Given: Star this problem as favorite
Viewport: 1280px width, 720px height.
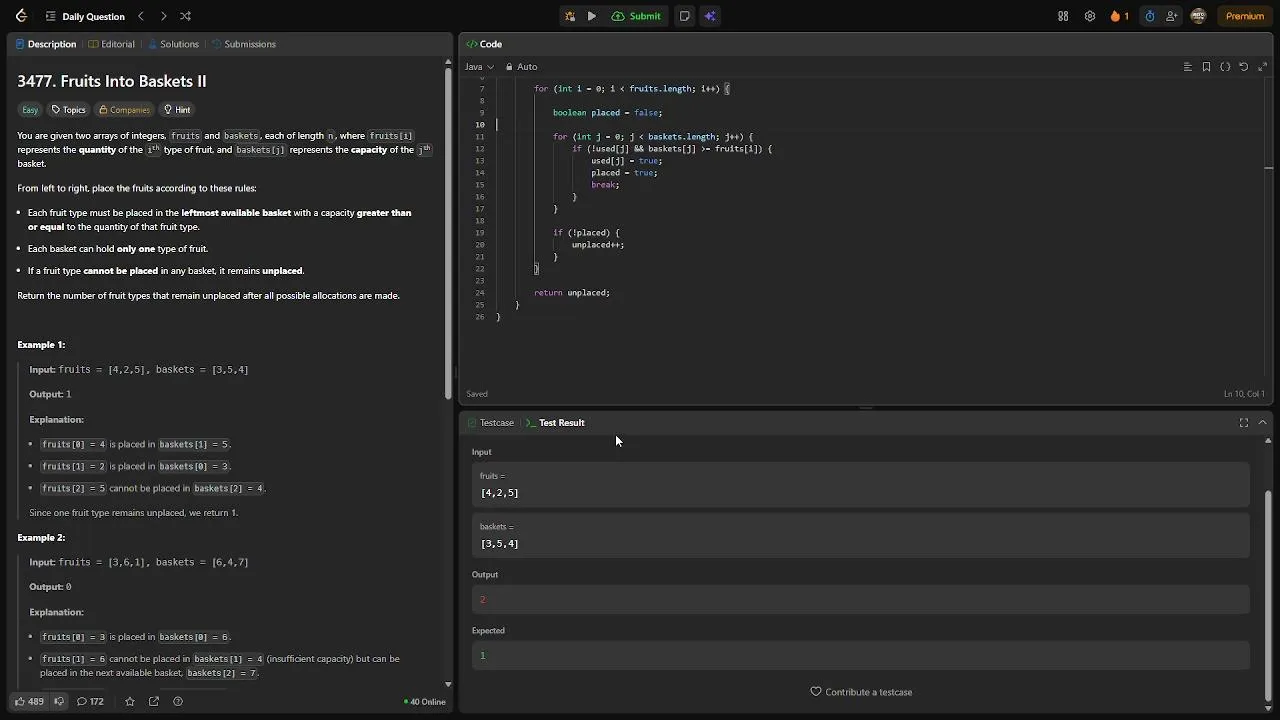Looking at the screenshot, I should pyautogui.click(x=130, y=701).
